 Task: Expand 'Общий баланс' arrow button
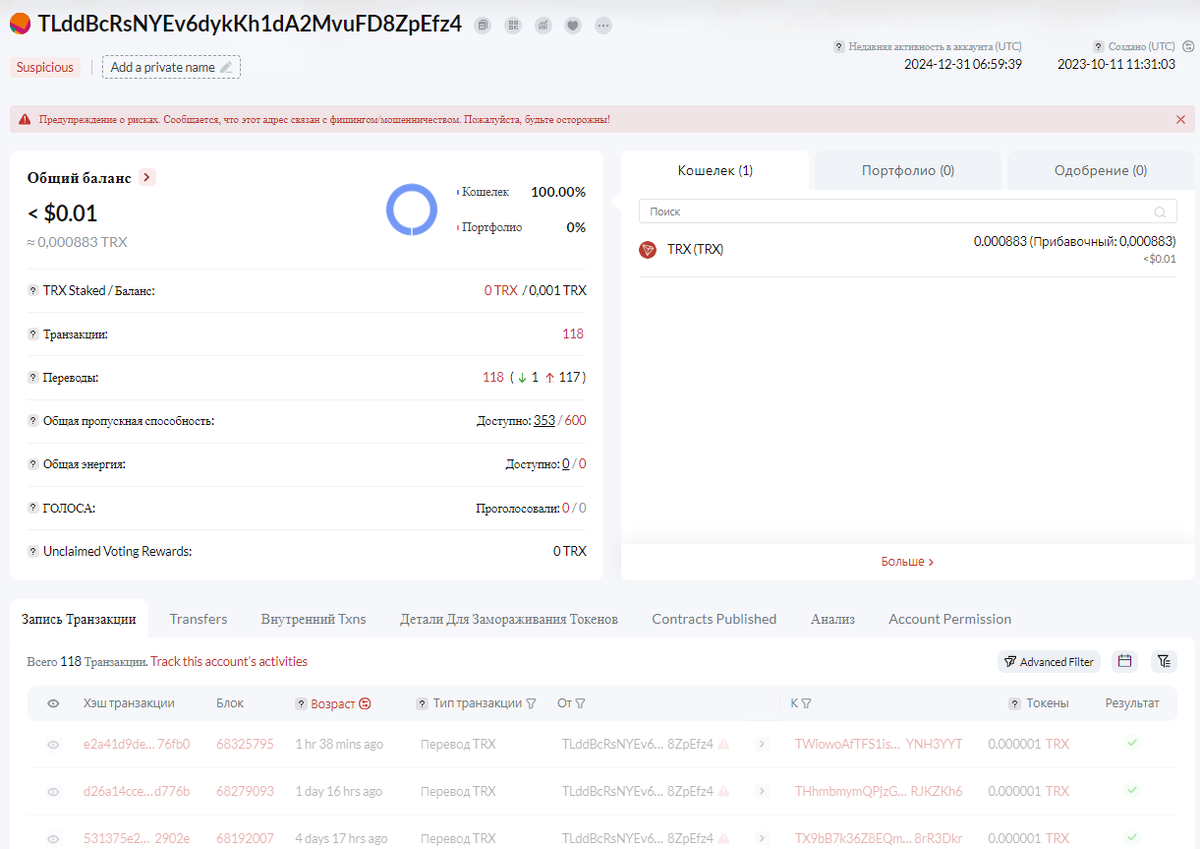tap(147, 177)
